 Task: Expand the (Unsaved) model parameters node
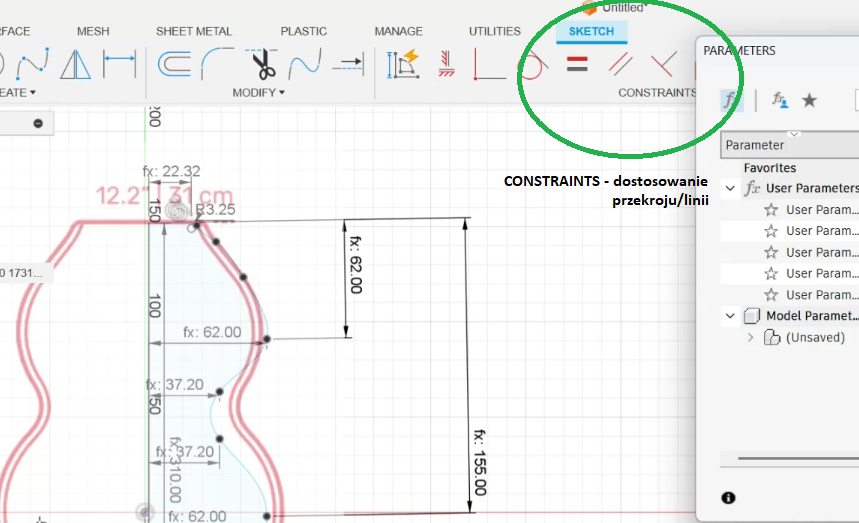pyautogui.click(x=751, y=338)
